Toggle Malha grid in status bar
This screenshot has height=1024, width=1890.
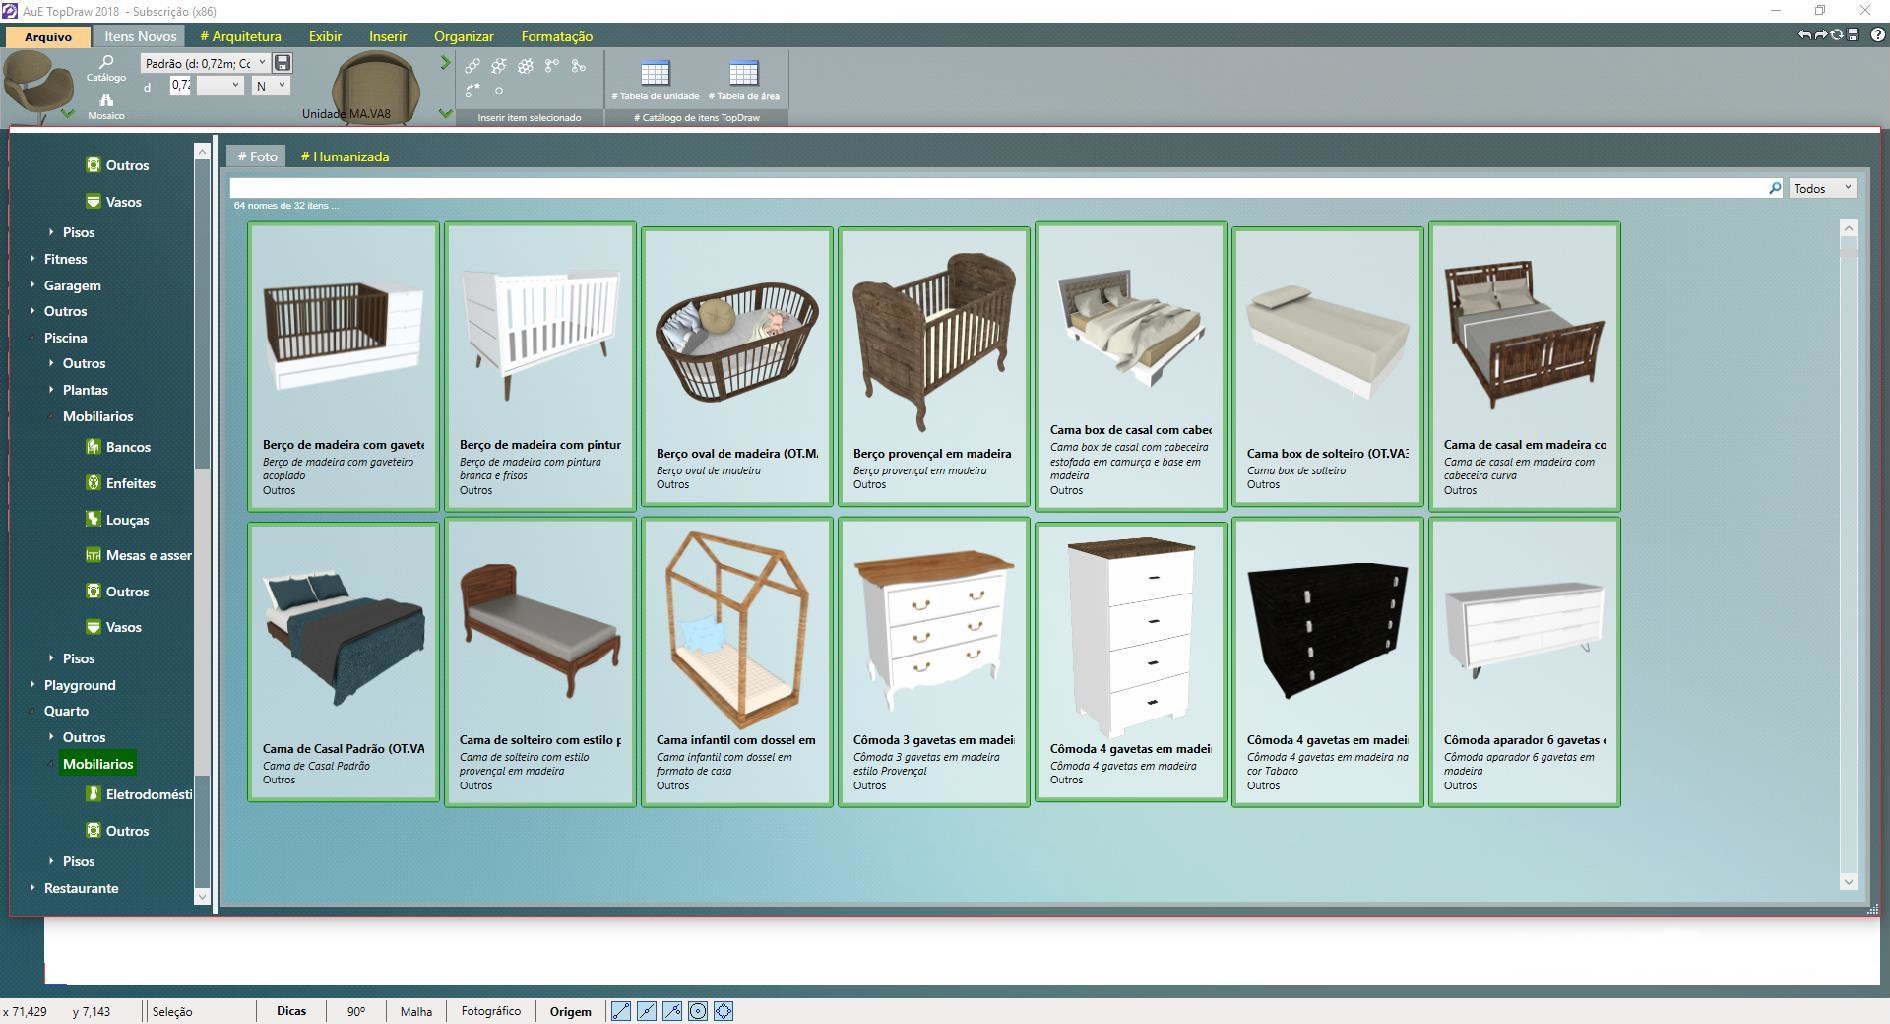416,1011
